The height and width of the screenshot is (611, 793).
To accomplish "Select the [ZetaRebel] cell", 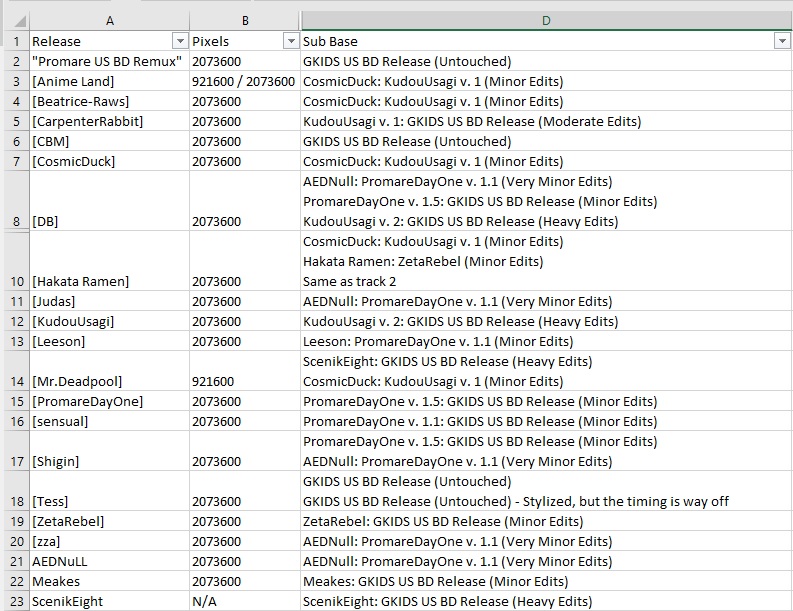I will pos(109,521).
